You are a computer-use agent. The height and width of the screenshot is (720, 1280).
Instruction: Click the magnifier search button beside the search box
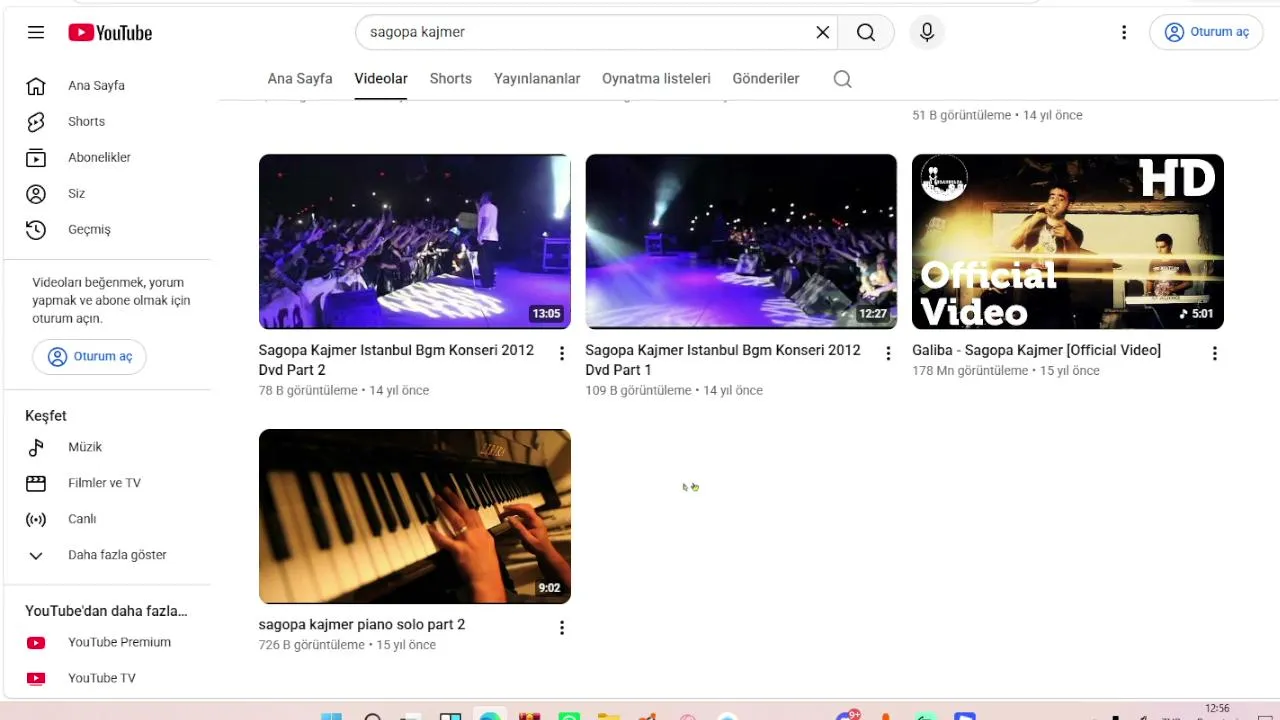(x=866, y=32)
